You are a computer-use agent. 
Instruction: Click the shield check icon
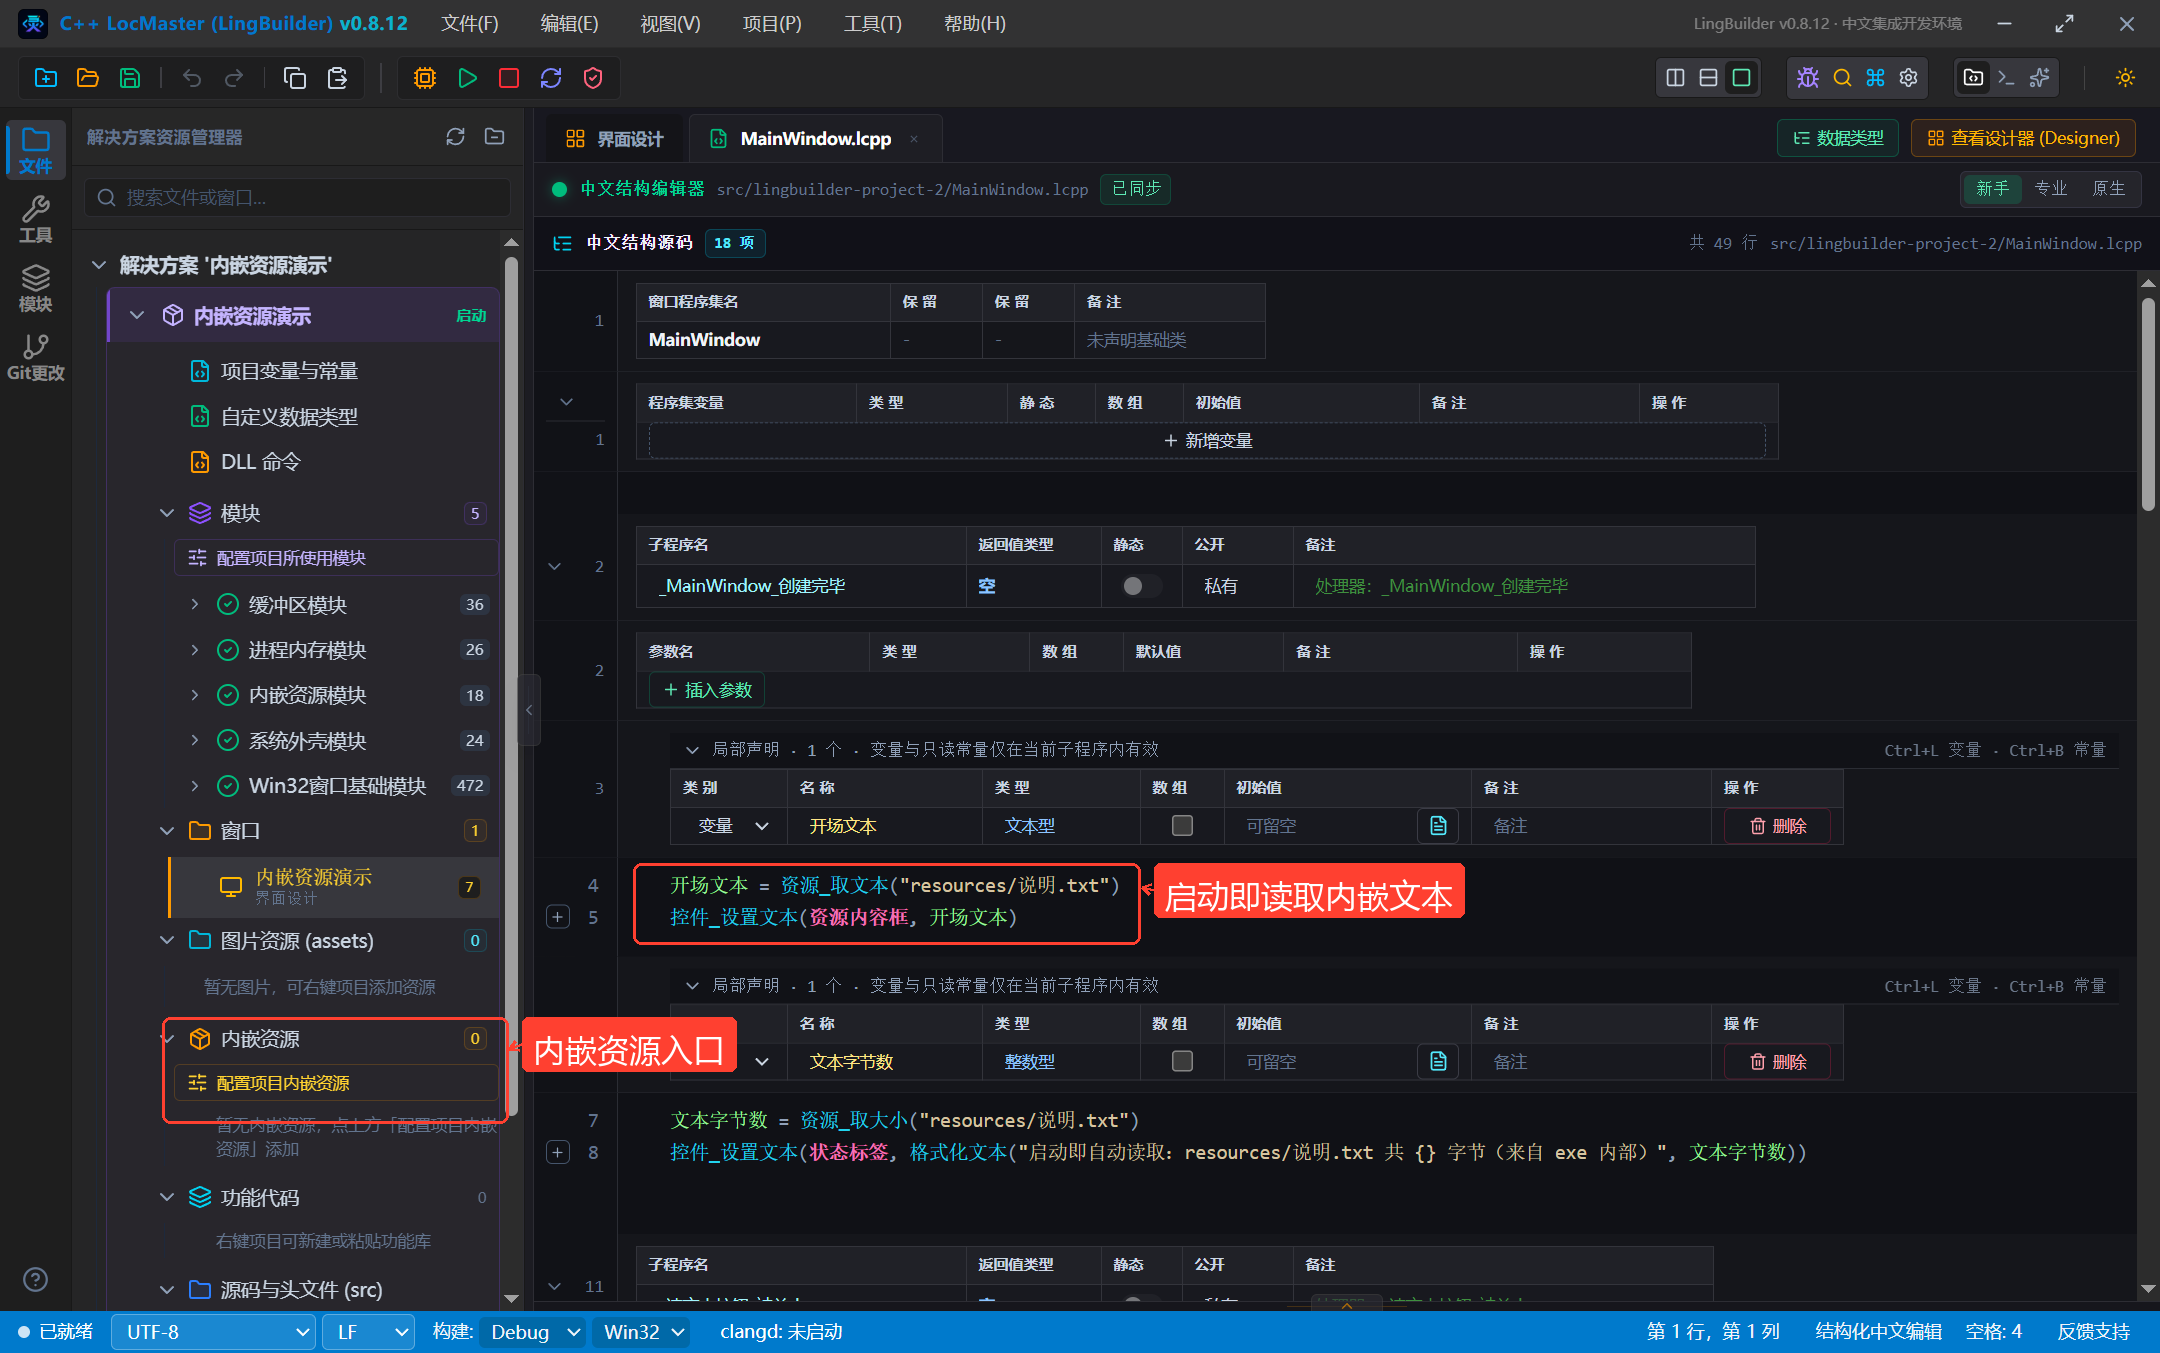[x=593, y=78]
